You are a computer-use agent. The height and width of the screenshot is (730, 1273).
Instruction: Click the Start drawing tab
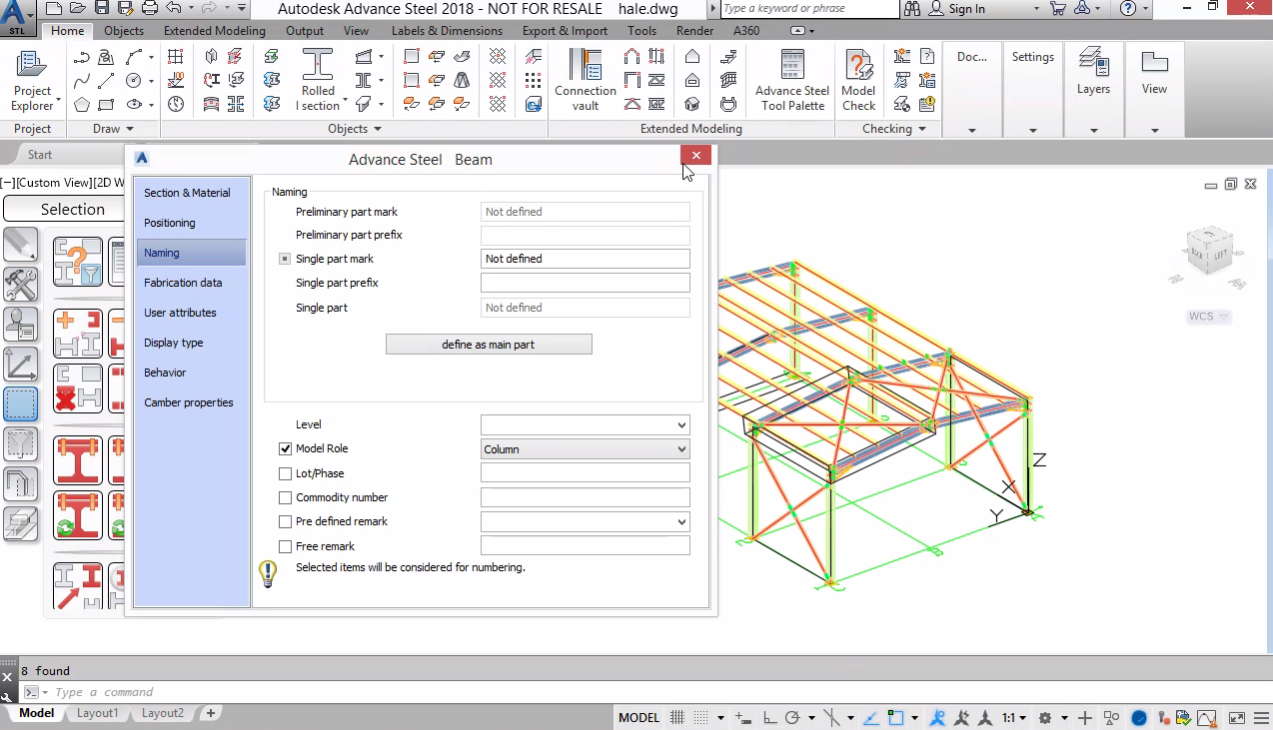[40, 155]
